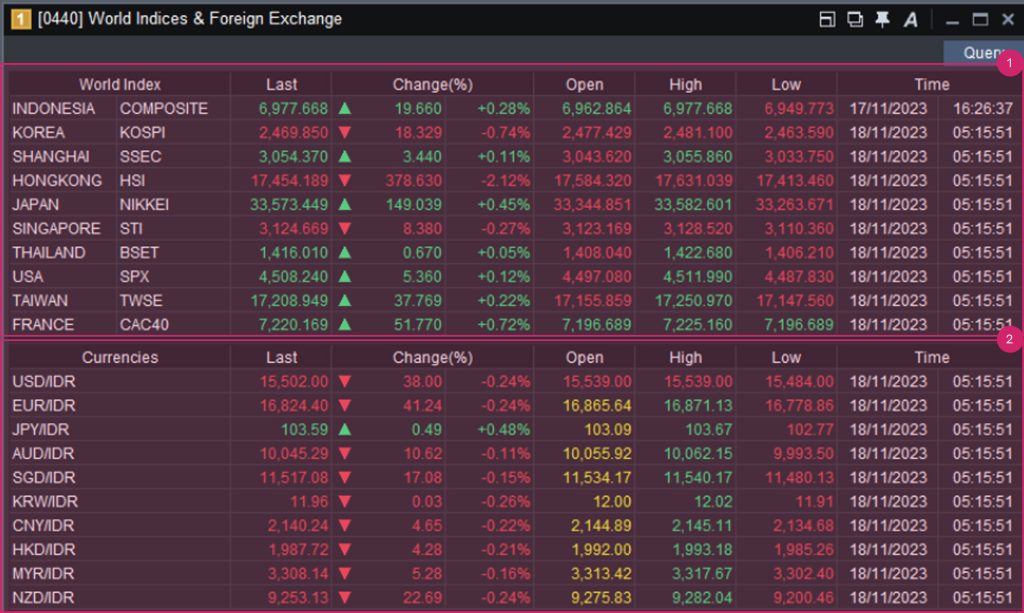This screenshot has height=613, width=1024.
Task: Click the yellow window number 1 badge
Action: (x=20, y=18)
